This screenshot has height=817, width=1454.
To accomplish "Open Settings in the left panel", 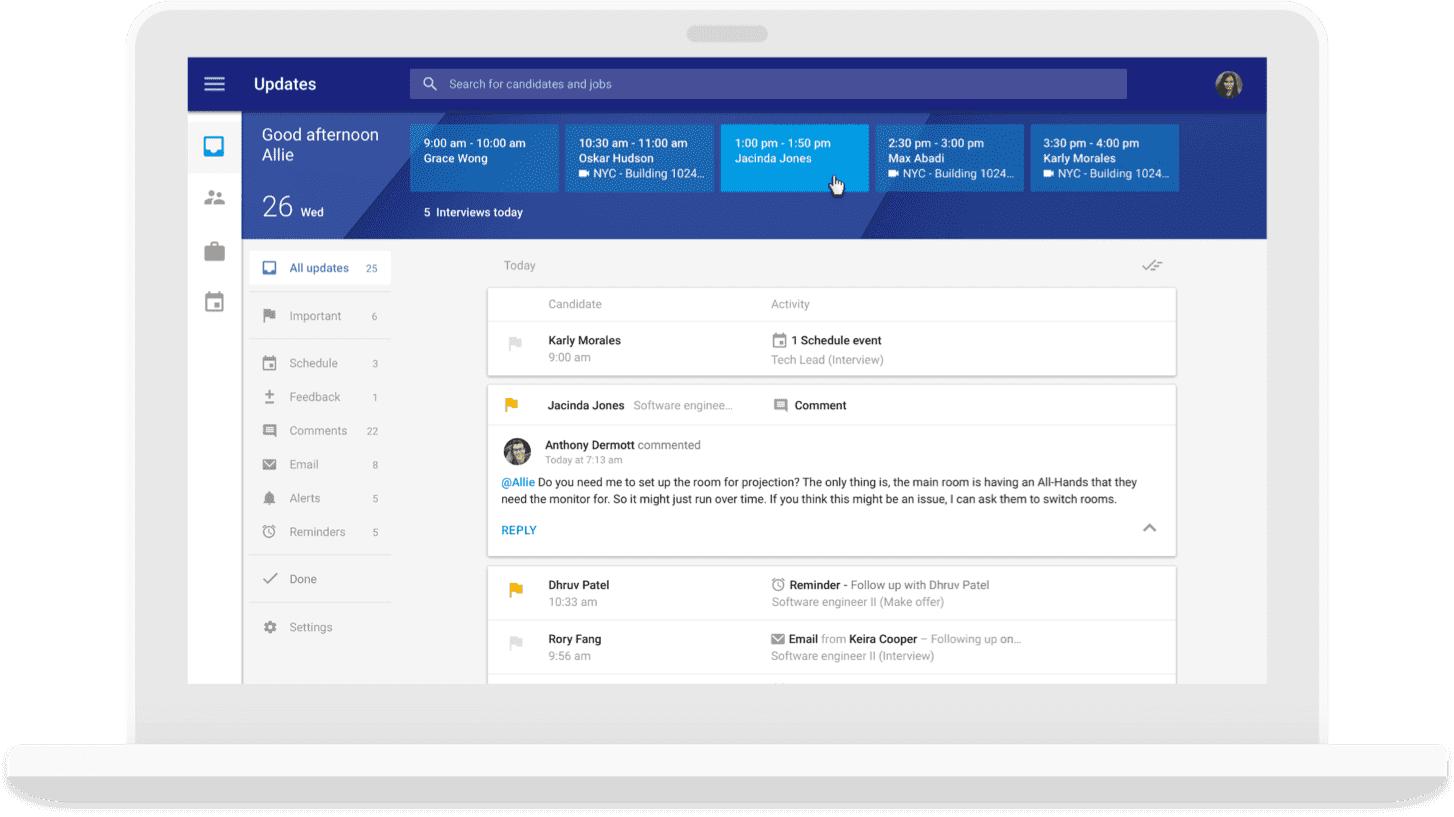I will pos(310,627).
